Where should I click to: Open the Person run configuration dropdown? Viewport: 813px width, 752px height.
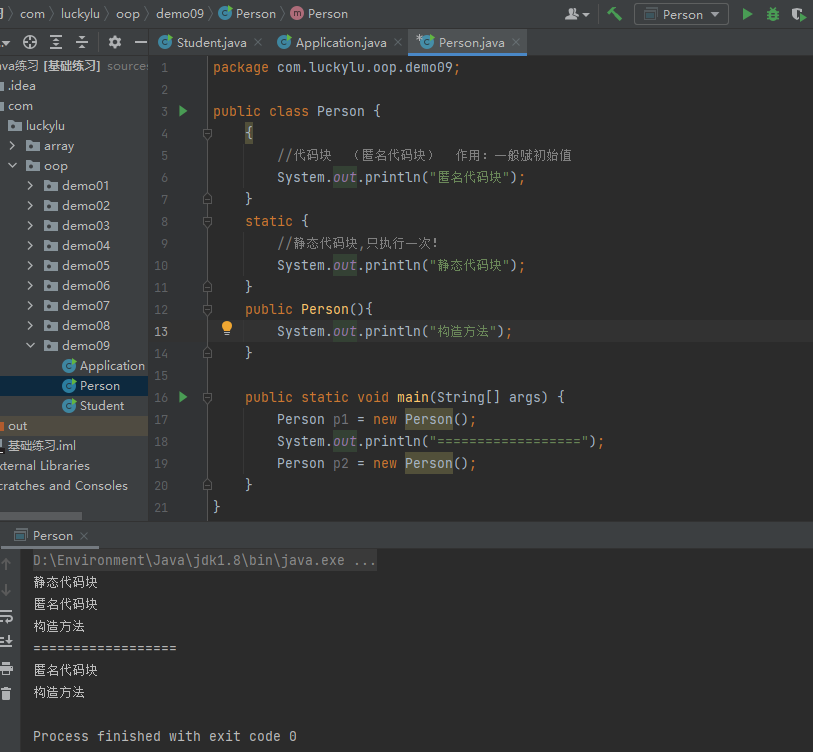coord(682,14)
